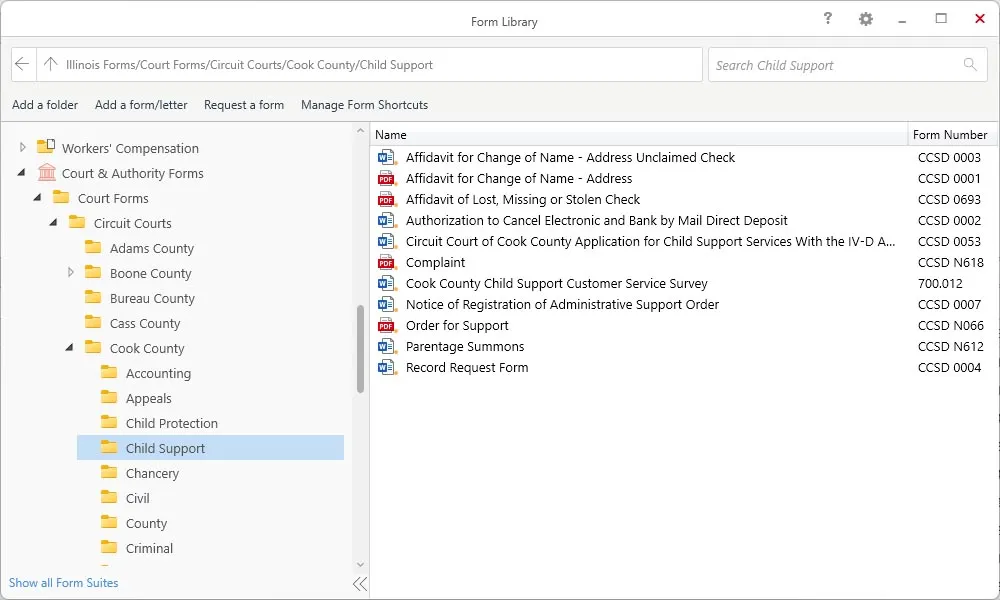The height and width of the screenshot is (600, 1000).
Task: Sort by Form Number column header
Action: click(x=952, y=135)
